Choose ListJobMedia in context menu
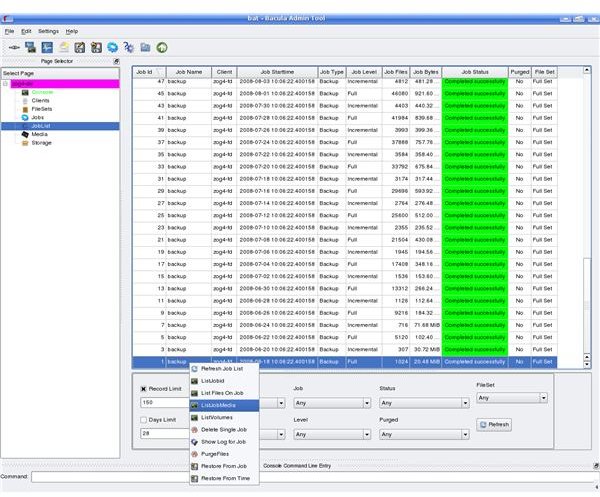The image size is (600, 497). (x=224, y=405)
